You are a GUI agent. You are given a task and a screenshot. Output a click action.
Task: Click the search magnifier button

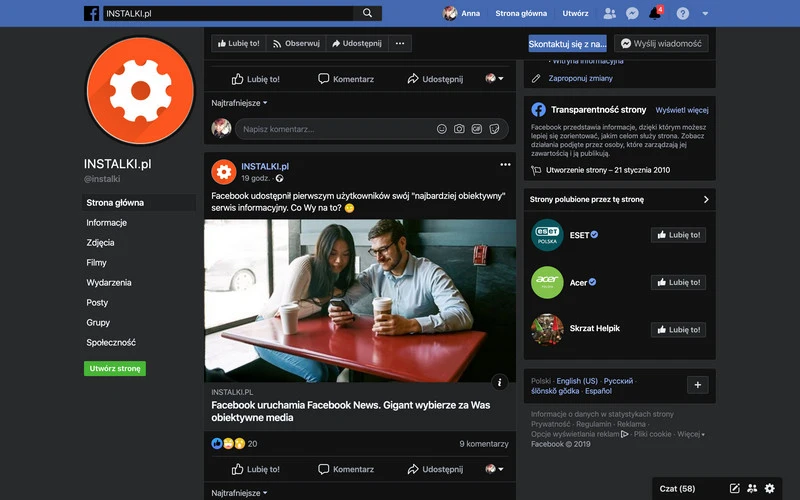point(368,13)
